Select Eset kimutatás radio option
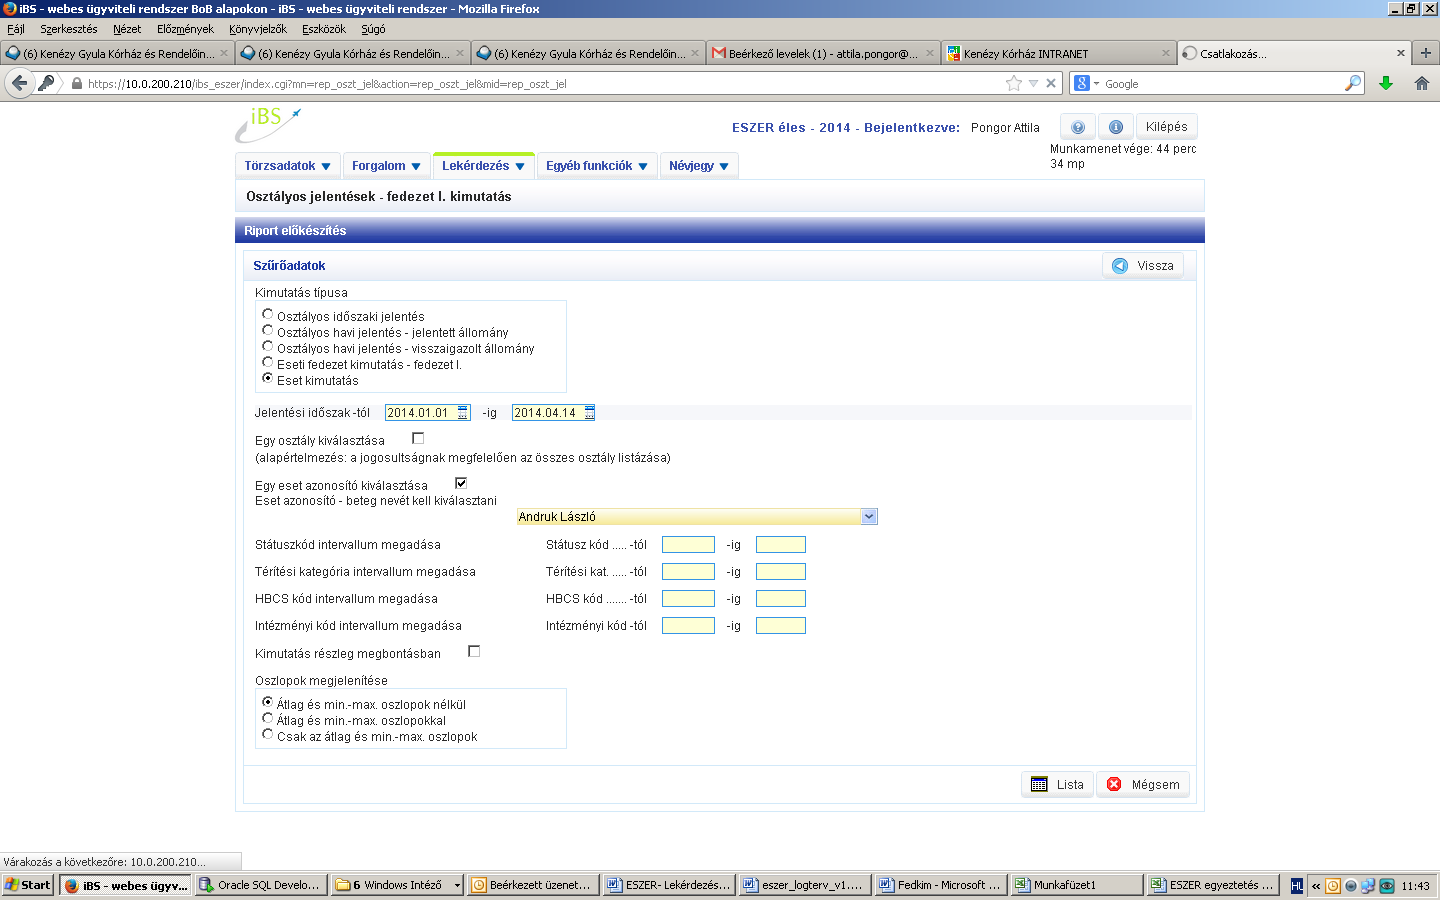This screenshot has width=1440, height=900. coord(267,378)
